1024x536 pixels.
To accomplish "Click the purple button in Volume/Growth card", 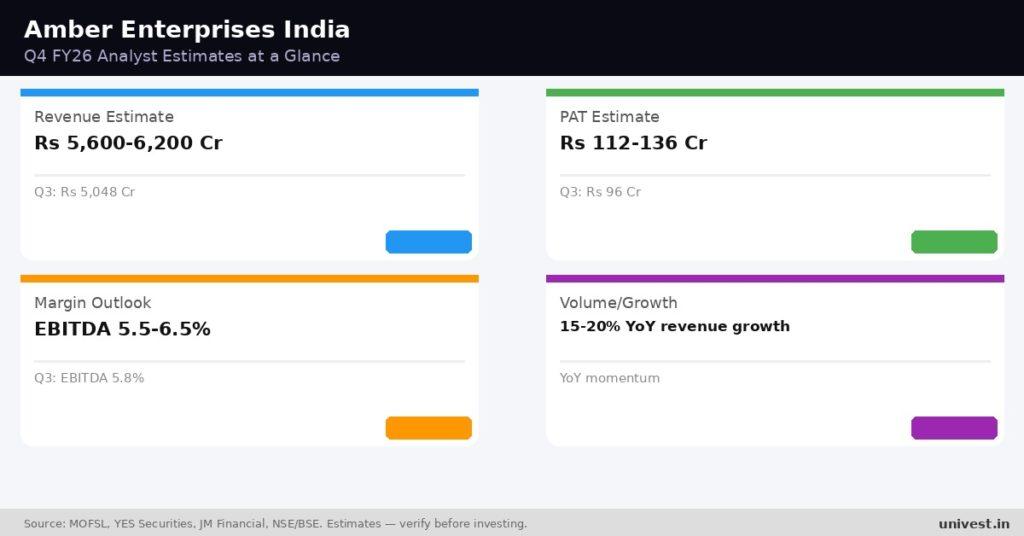I will tap(954, 428).
